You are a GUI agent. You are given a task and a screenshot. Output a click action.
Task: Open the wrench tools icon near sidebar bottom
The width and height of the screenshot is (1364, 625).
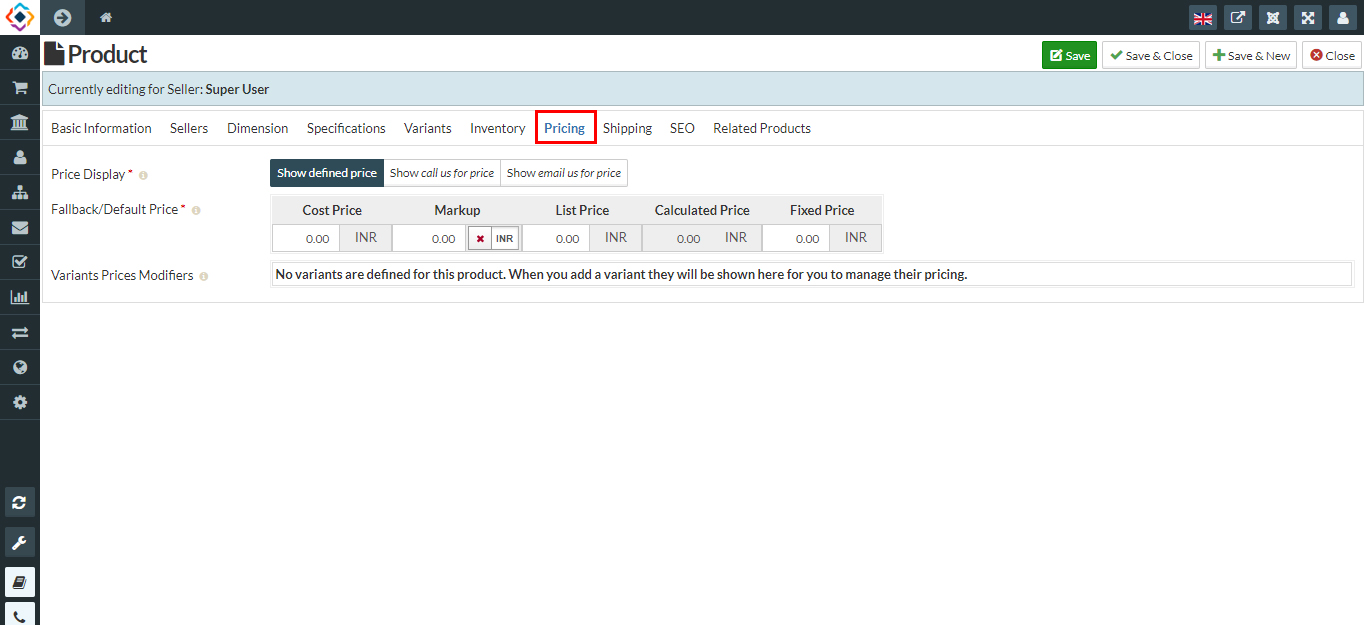(x=20, y=542)
